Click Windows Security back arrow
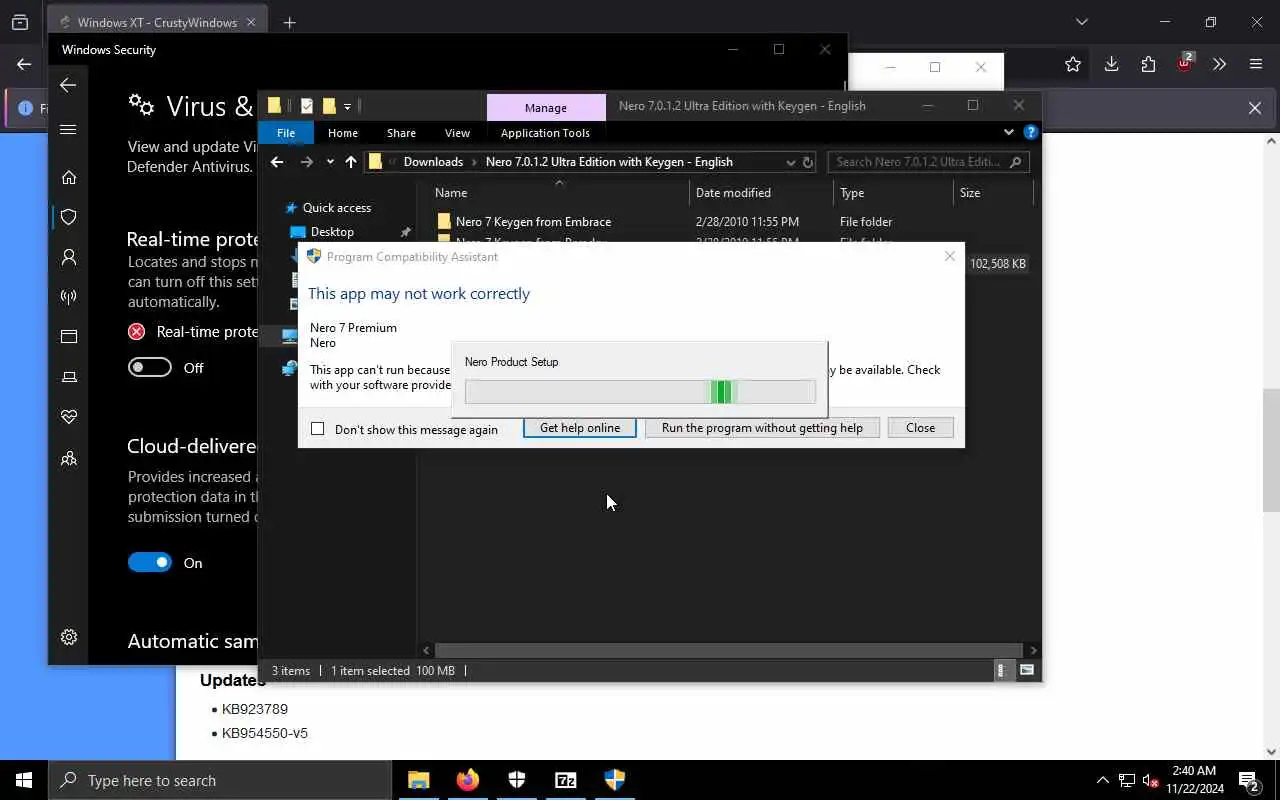The height and width of the screenshot is (800, 1280). pos(68,85)
